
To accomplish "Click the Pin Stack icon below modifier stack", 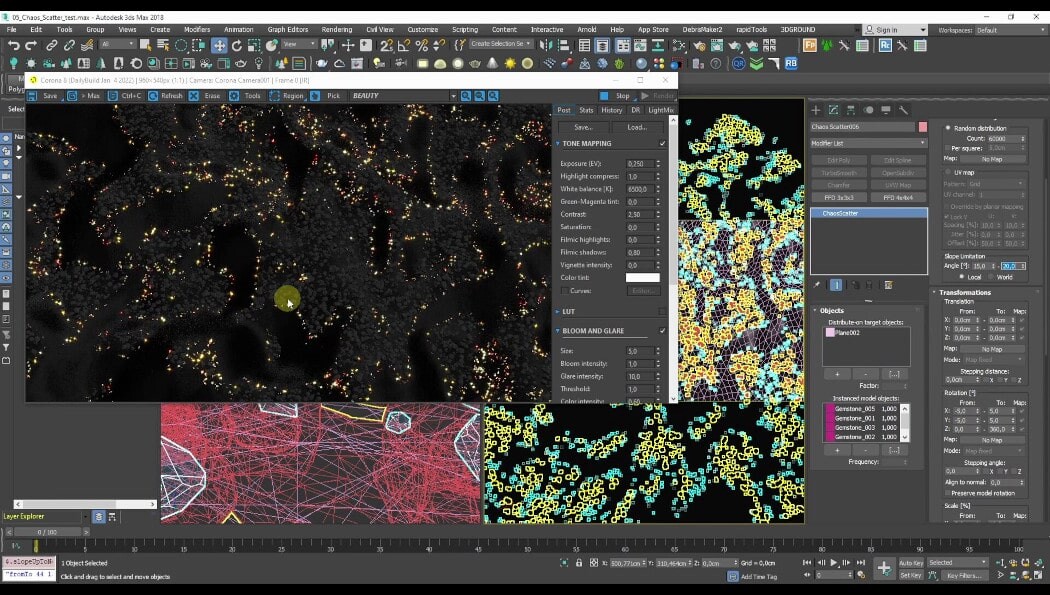I will point(817,285).
